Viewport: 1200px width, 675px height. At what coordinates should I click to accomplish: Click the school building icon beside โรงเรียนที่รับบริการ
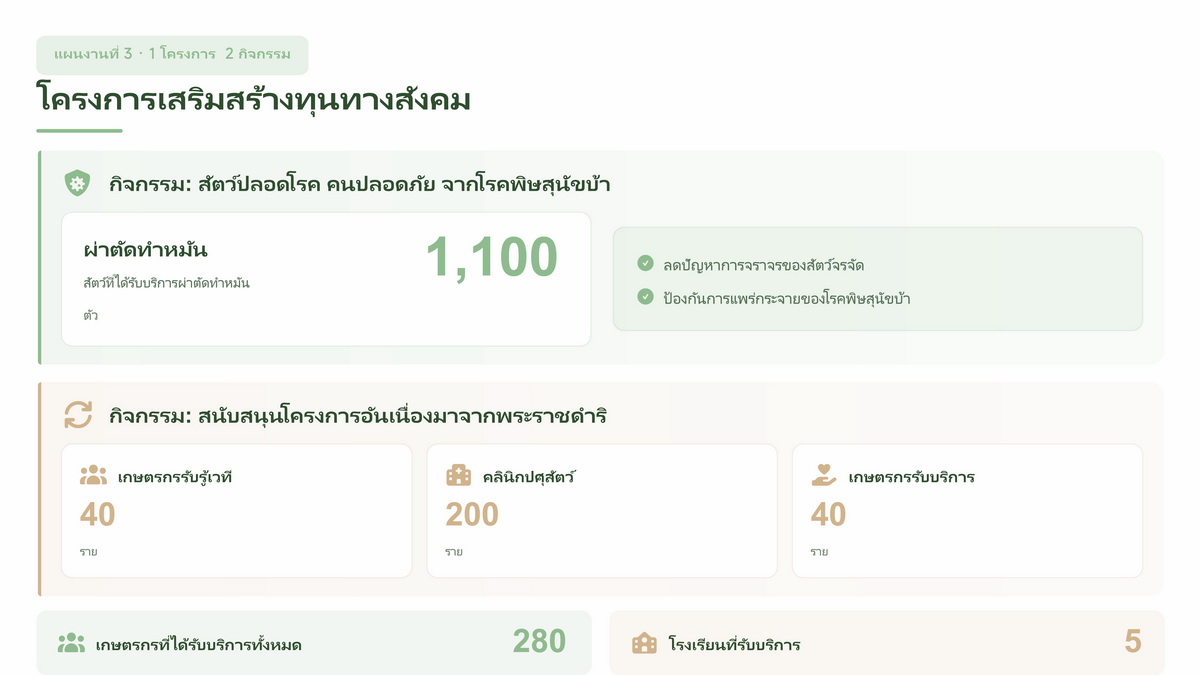click(645, 644)
